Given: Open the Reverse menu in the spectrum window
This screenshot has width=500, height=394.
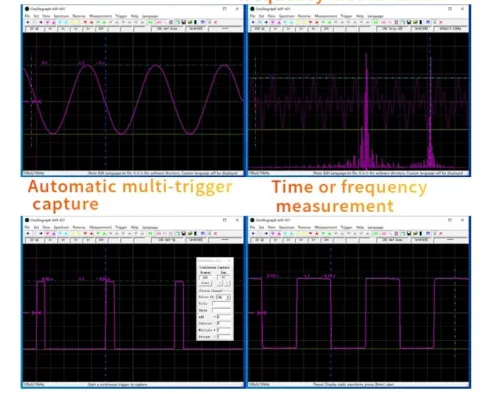Looking at the screenshot, I should point(304,16).
